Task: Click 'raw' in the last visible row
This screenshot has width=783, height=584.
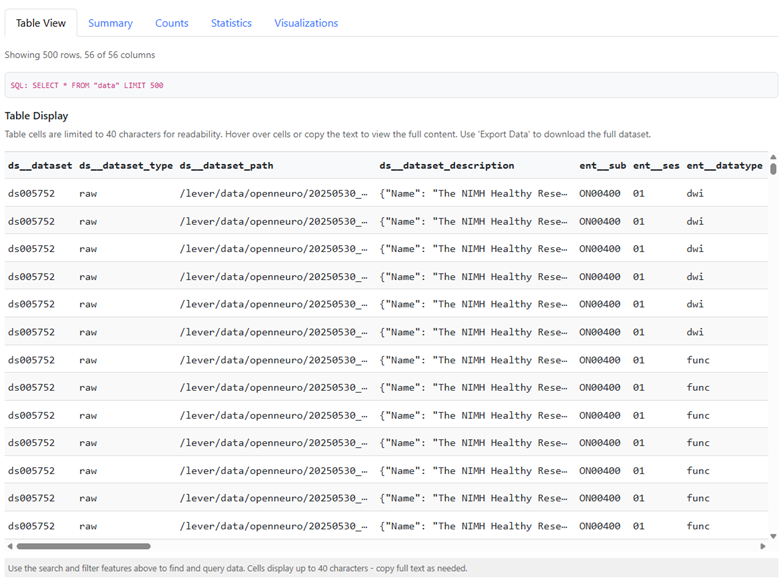Action: tap(88, 526)
